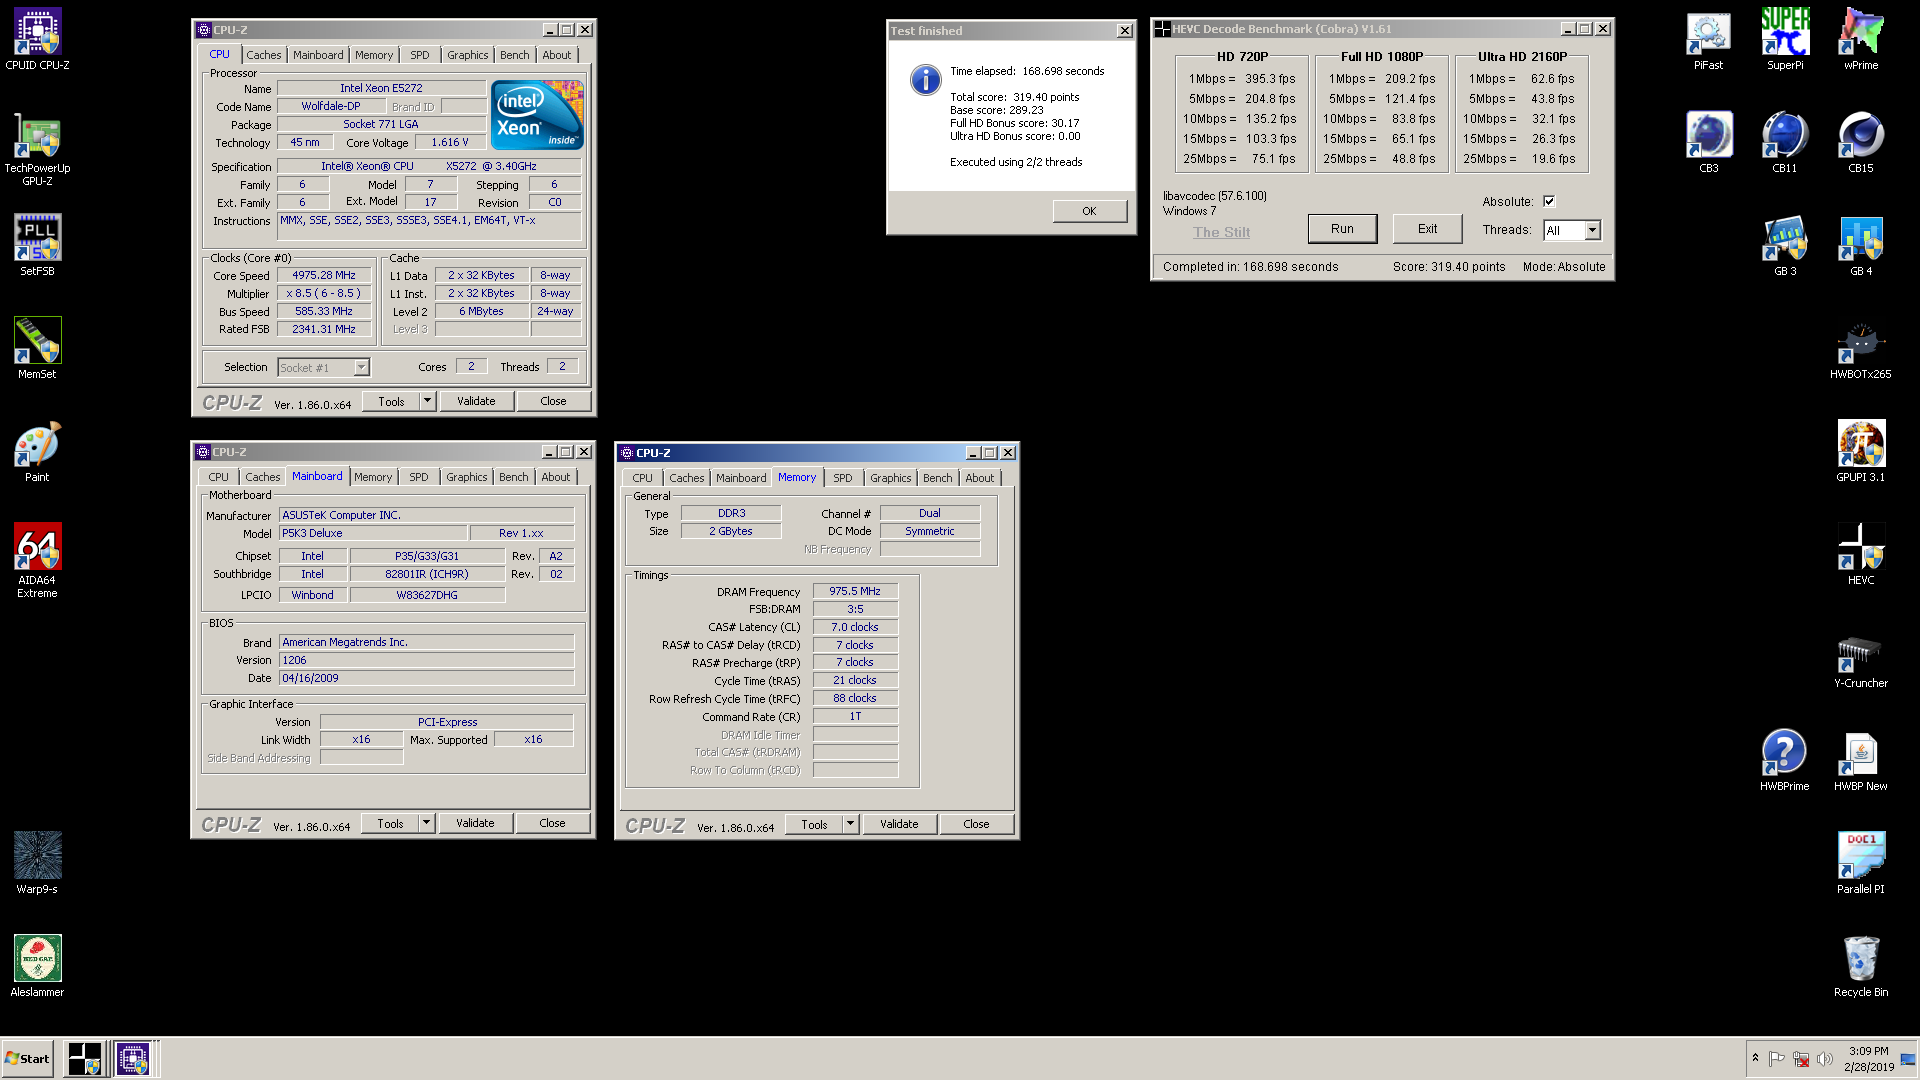1920x1080 pixels.
Task: Click Validate in CPU-Z Memory window
Action: tap(899, 824)
